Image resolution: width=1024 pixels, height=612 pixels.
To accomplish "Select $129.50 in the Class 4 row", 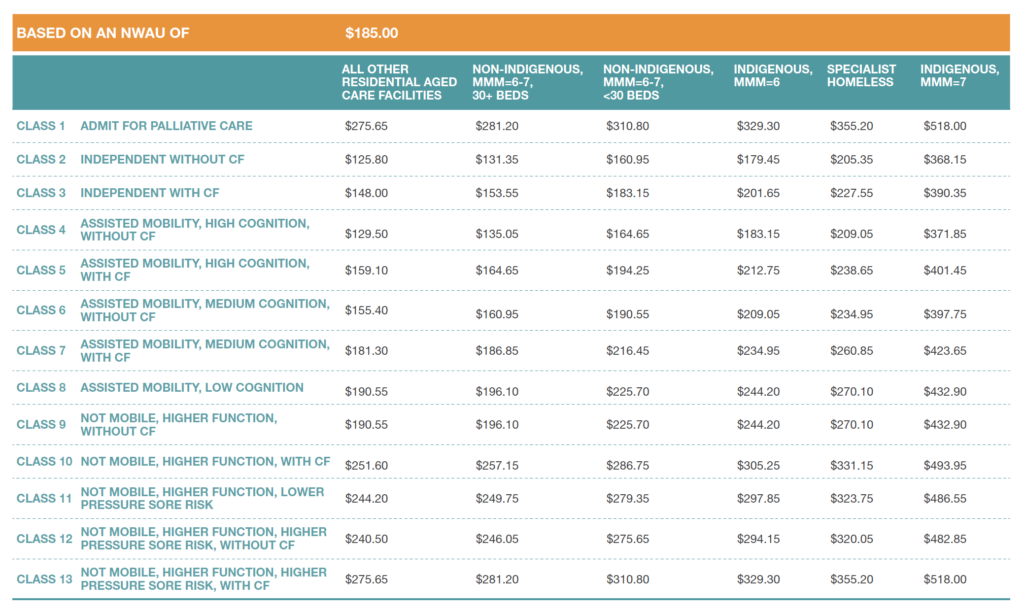I will pos(366,234).
